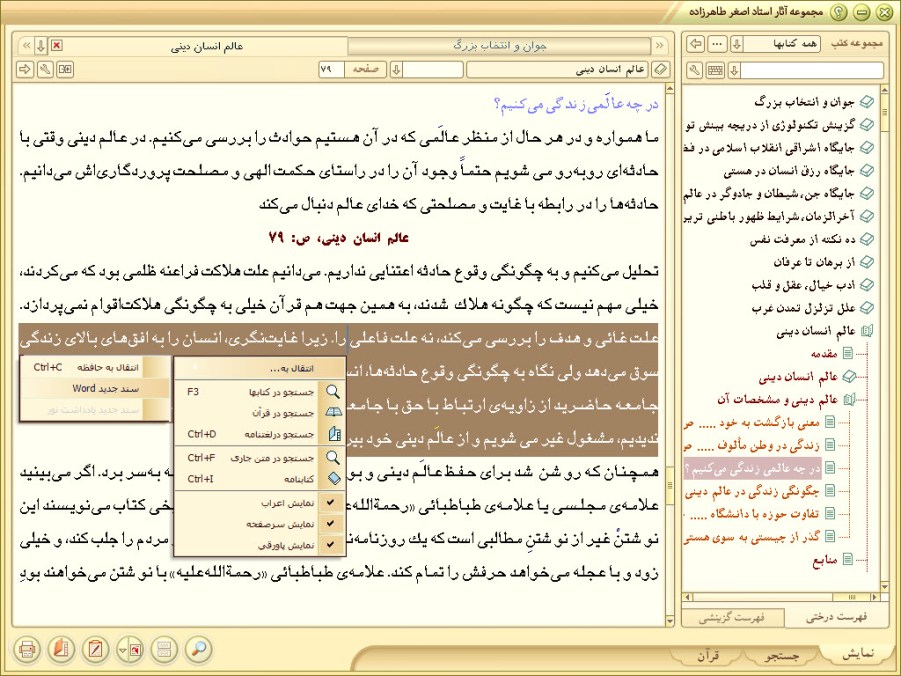This screenshot has height=676, width=901.
Task: Open book از برهان تا عرفان
Action: coord(814,263)
